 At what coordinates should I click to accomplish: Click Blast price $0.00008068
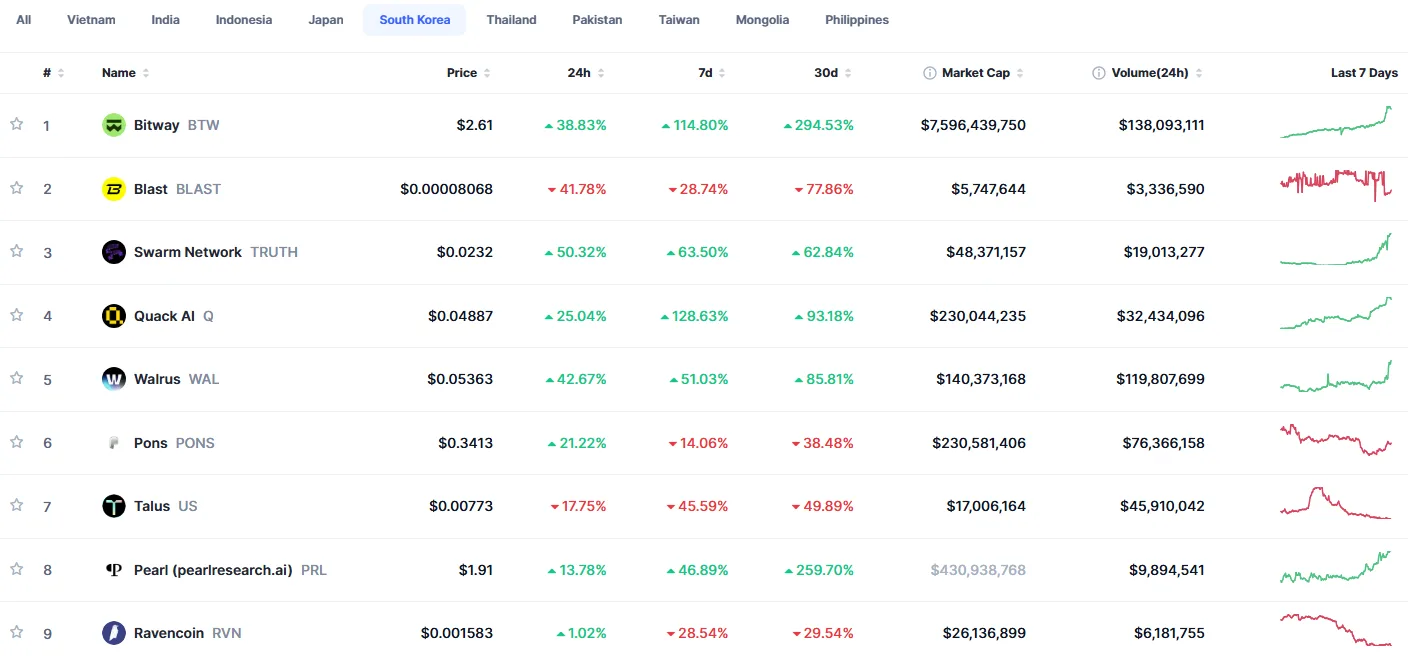click(447, 189)
